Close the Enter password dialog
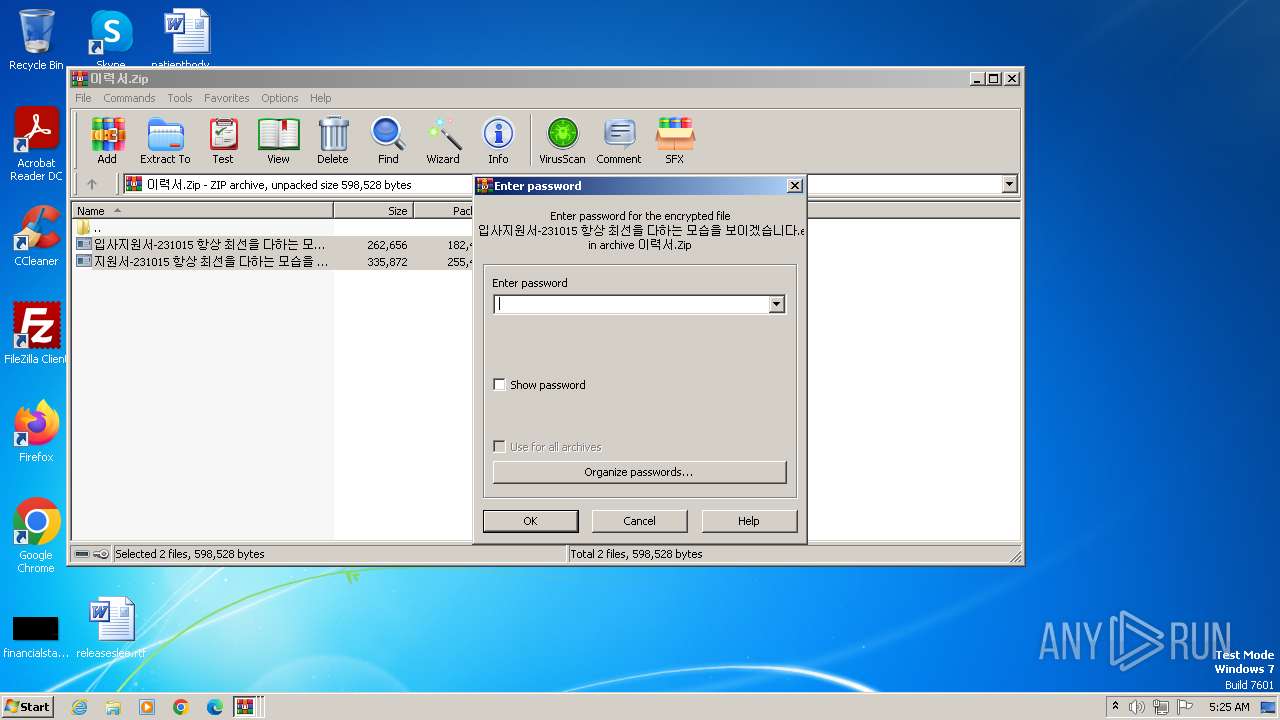This screenshot has height=720, width=1280. pos(794,186)
